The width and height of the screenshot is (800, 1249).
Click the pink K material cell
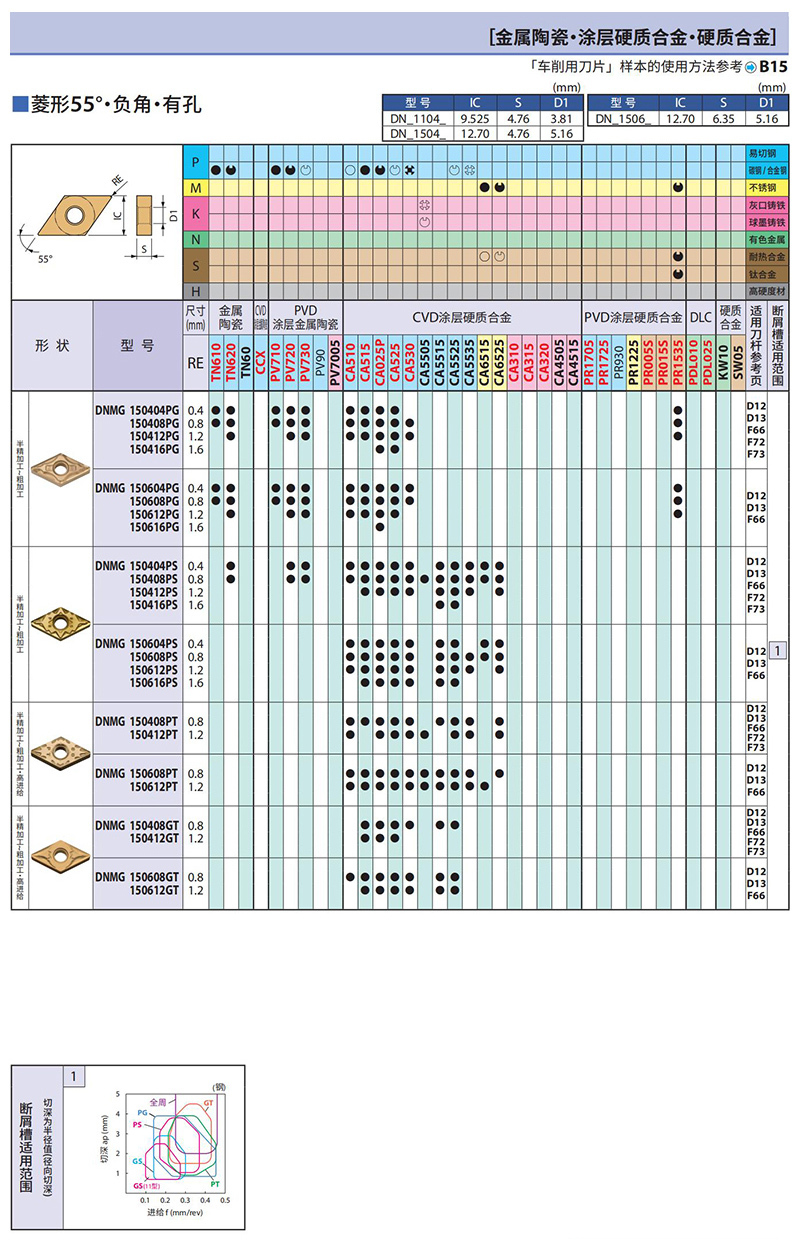coord(196,214)
